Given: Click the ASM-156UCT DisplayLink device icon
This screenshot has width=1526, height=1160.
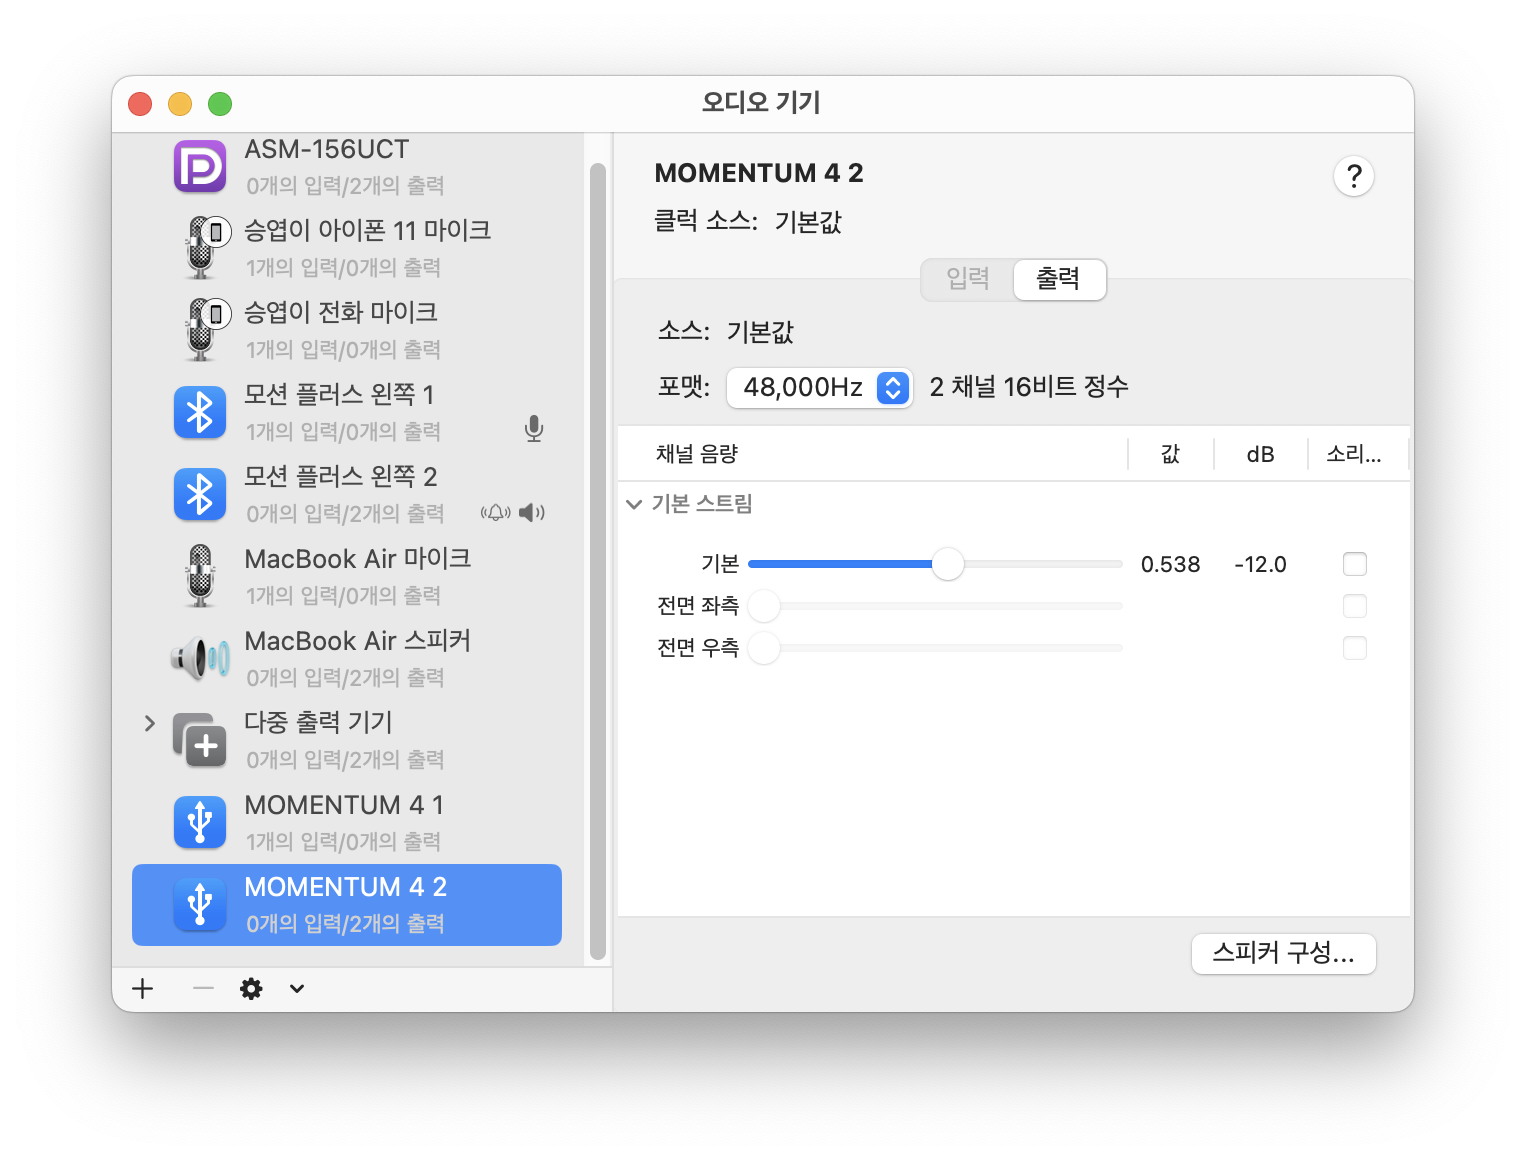Looking at the screenshot, I should [x=200, y=166].
